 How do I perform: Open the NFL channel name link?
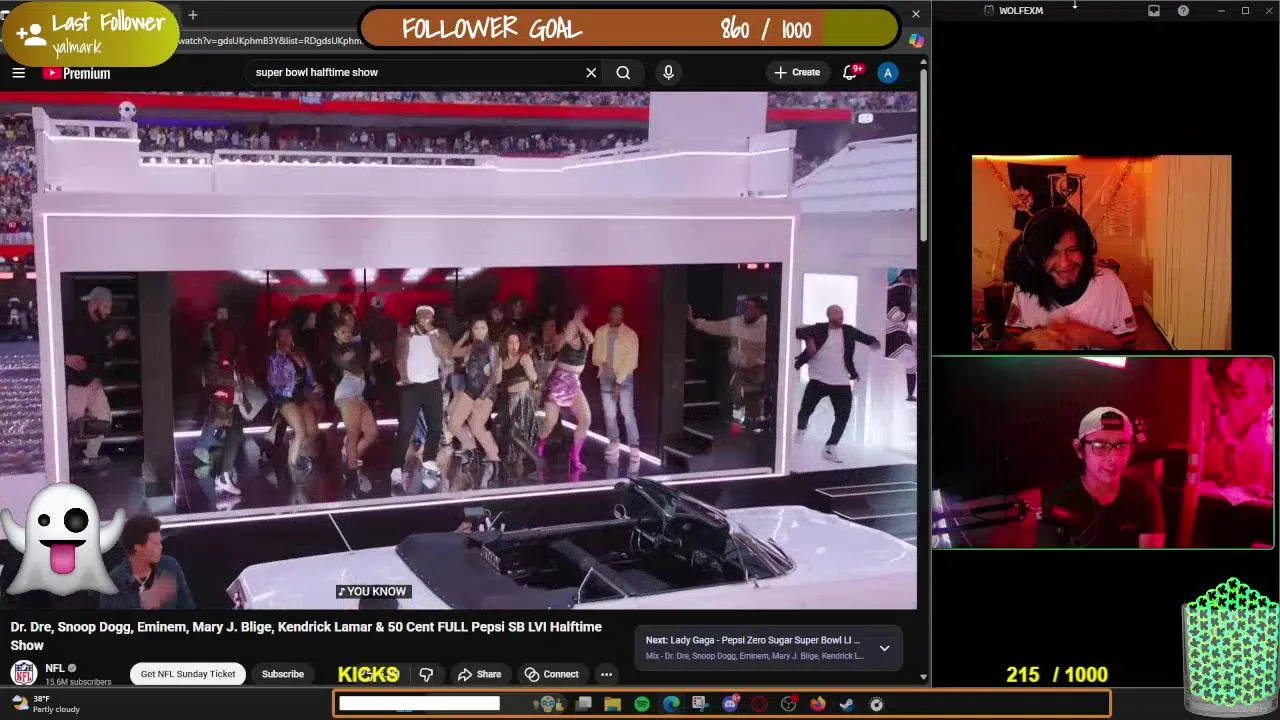click(x=55, y=668)
